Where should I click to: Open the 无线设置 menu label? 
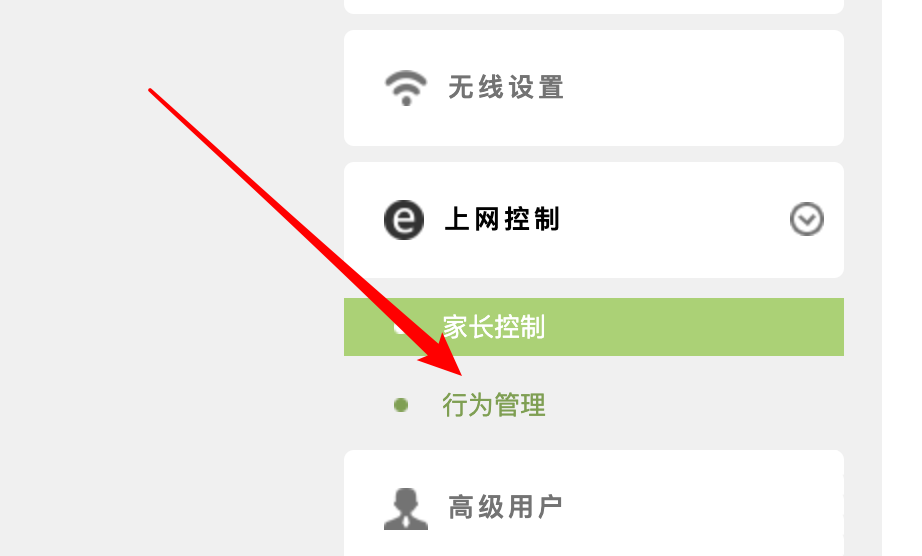pos(506,88)
